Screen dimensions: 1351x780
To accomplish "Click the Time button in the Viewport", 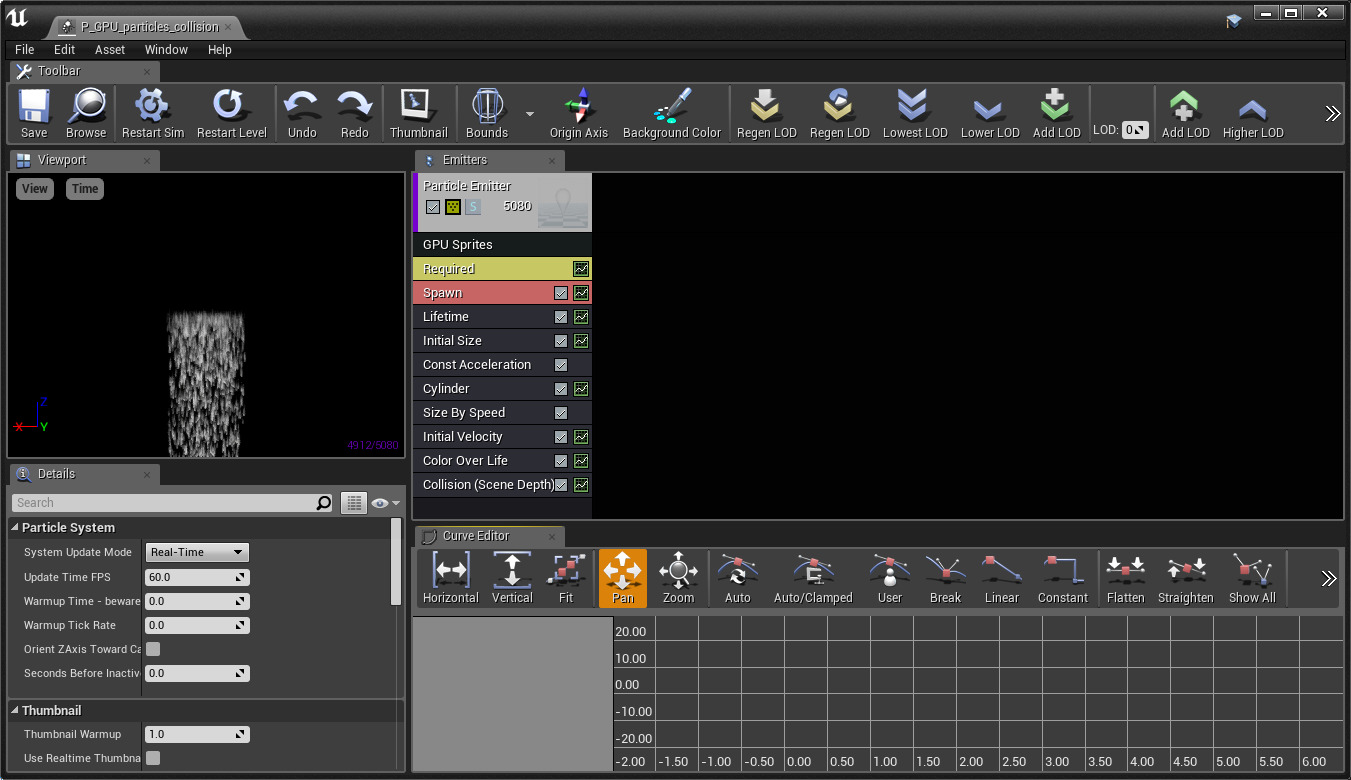I will 85,189.
